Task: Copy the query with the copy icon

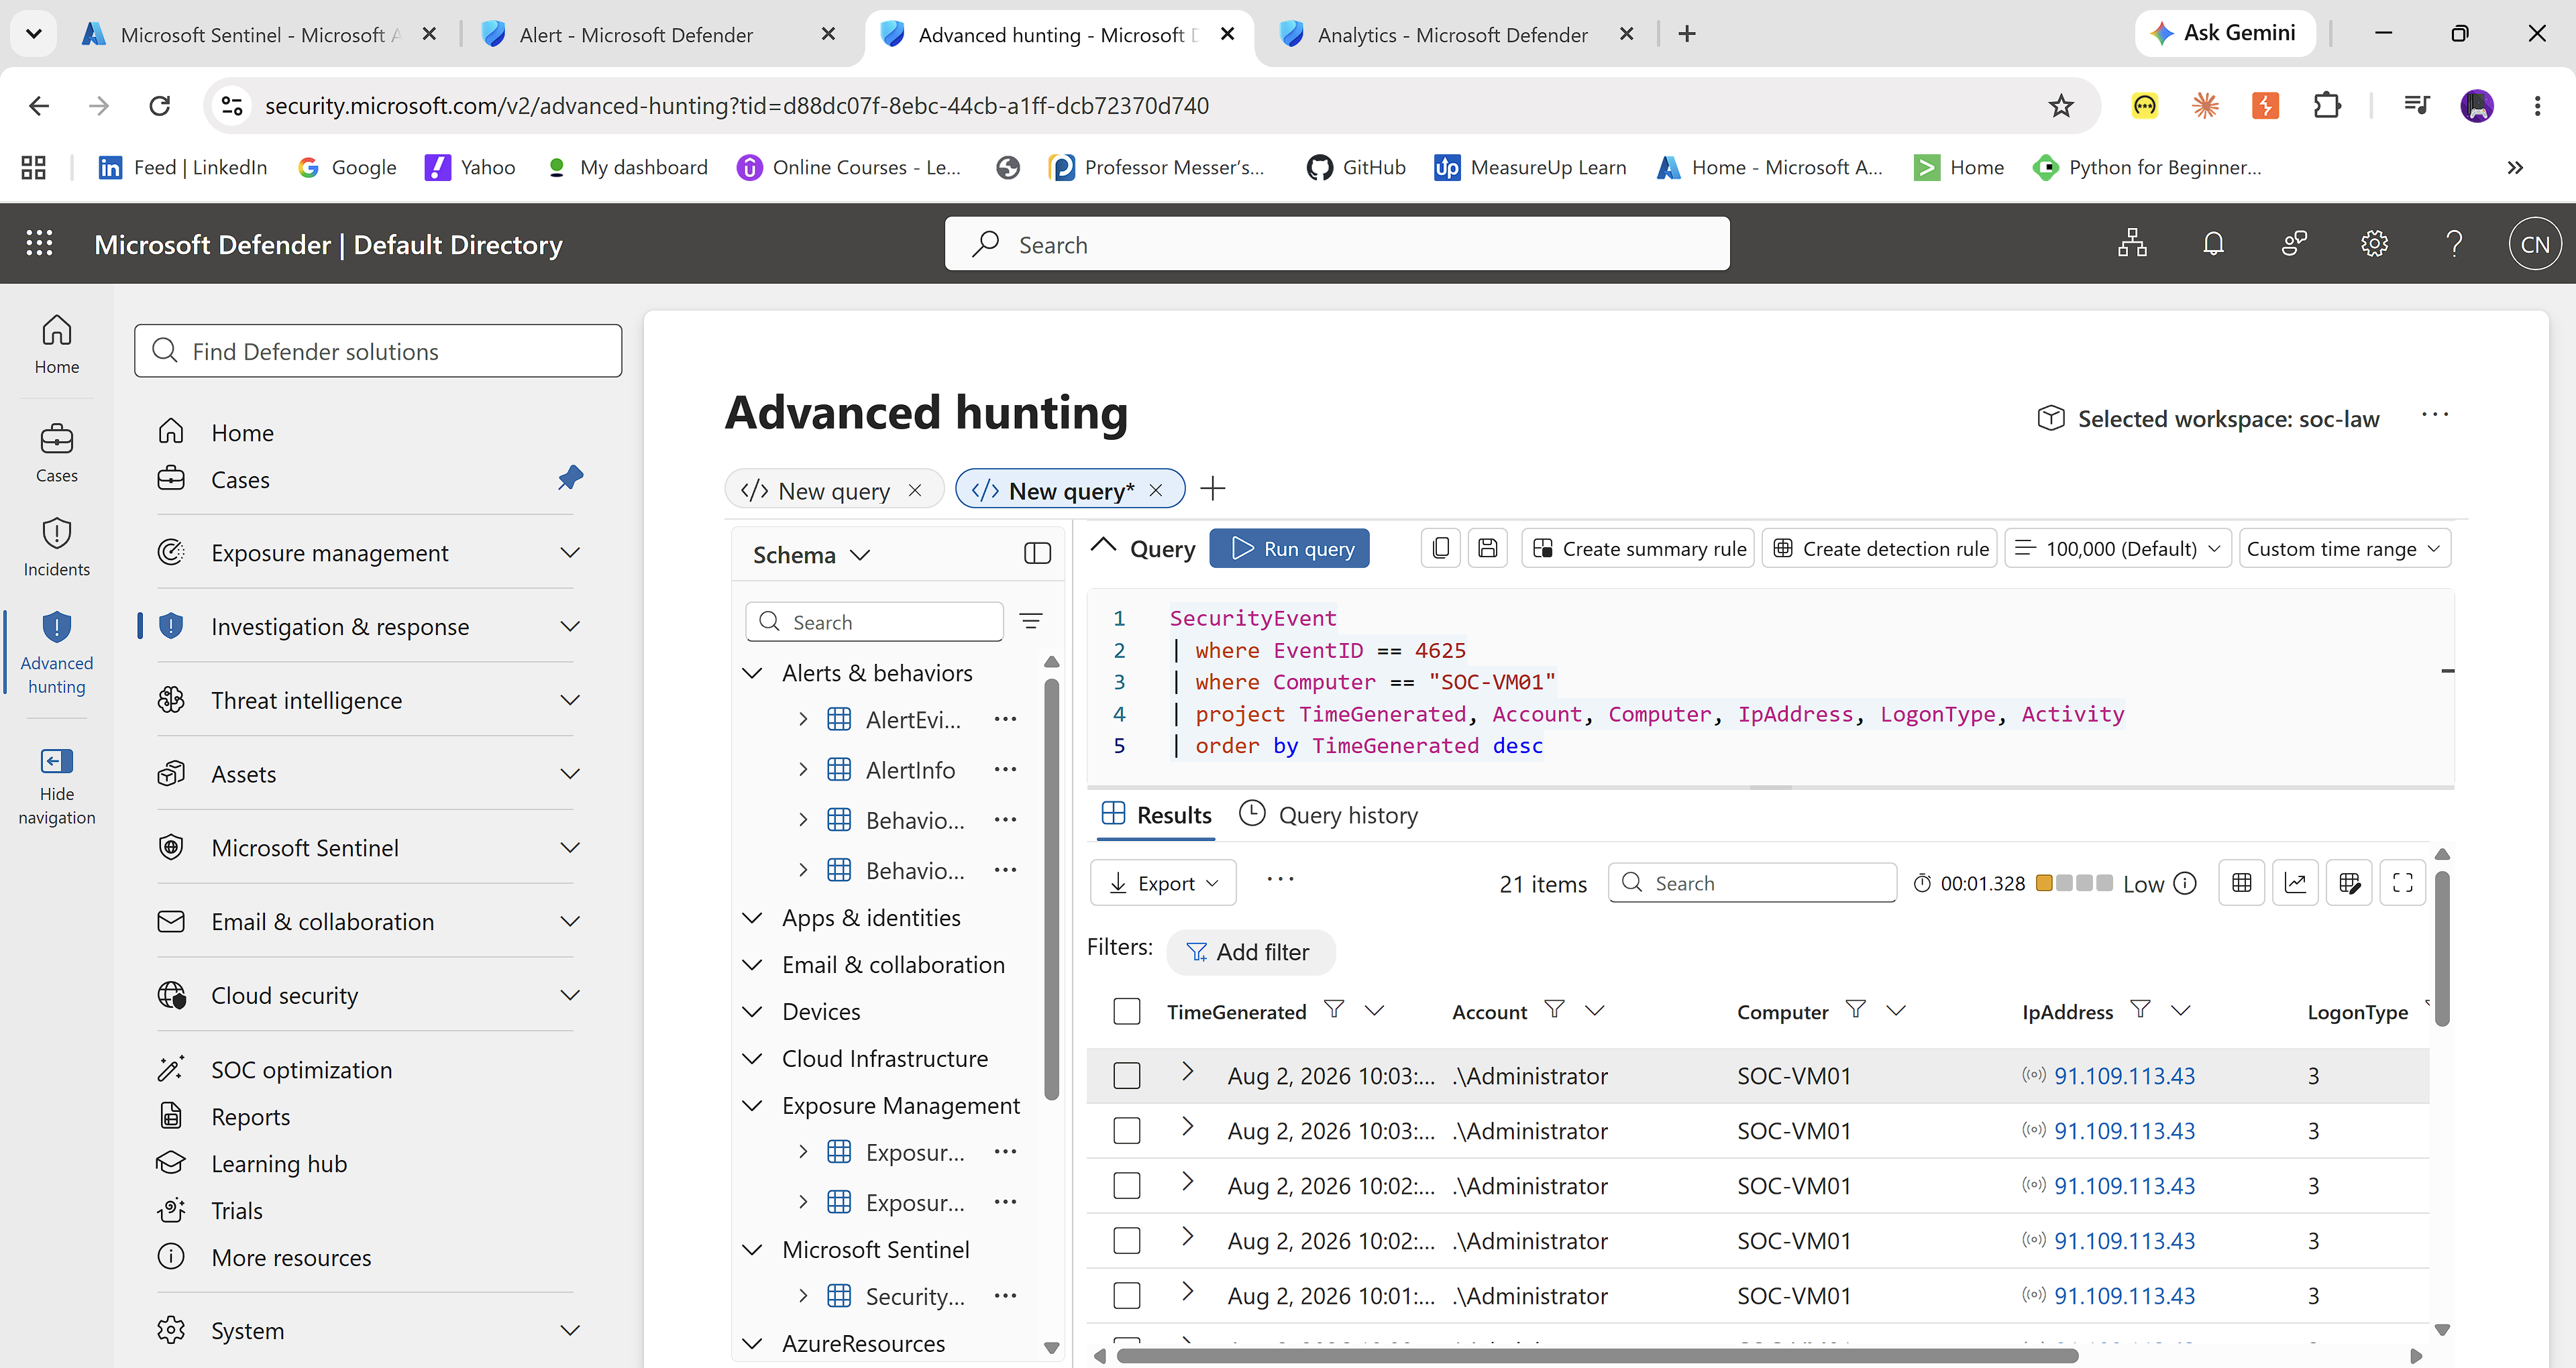Action: (x=1441, y=548)
